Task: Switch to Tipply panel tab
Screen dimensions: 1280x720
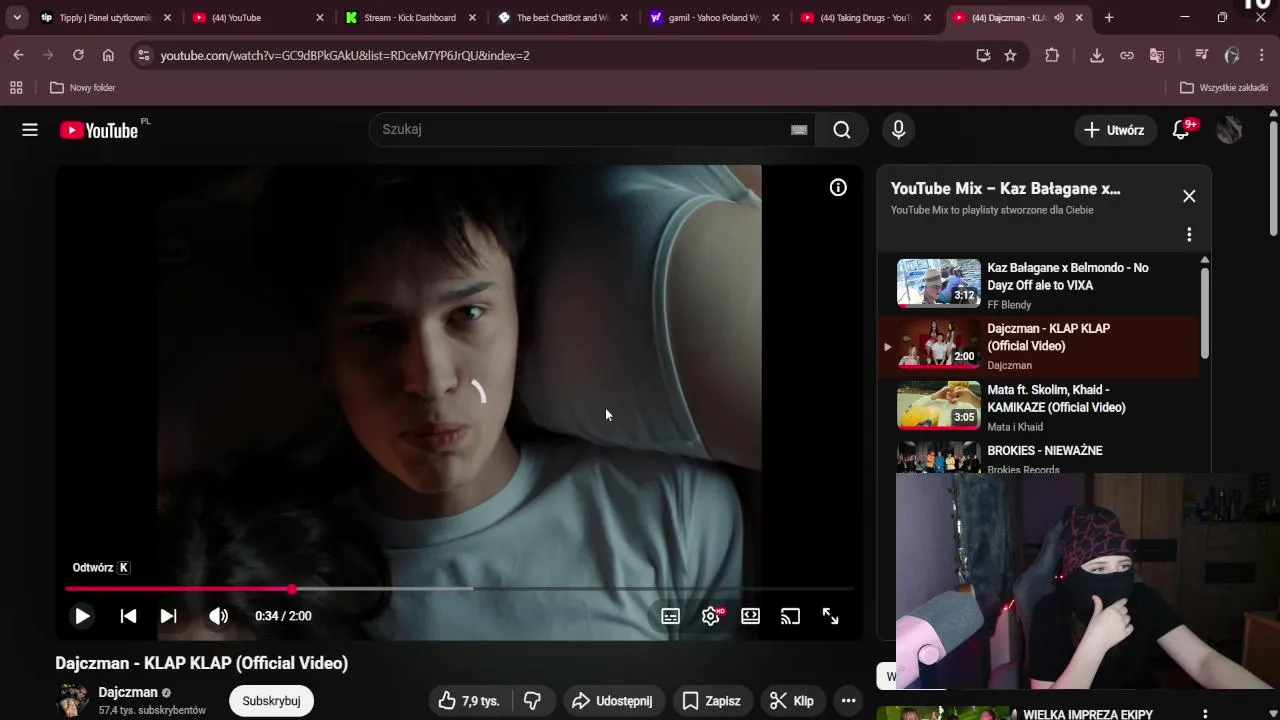Action: [x=105, y=18]
